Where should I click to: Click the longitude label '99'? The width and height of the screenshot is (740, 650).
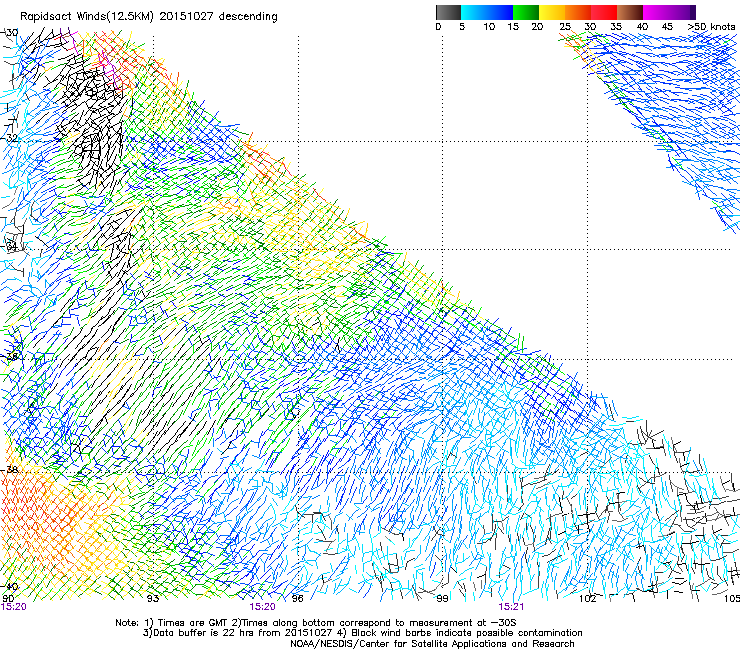coord(442,599)
